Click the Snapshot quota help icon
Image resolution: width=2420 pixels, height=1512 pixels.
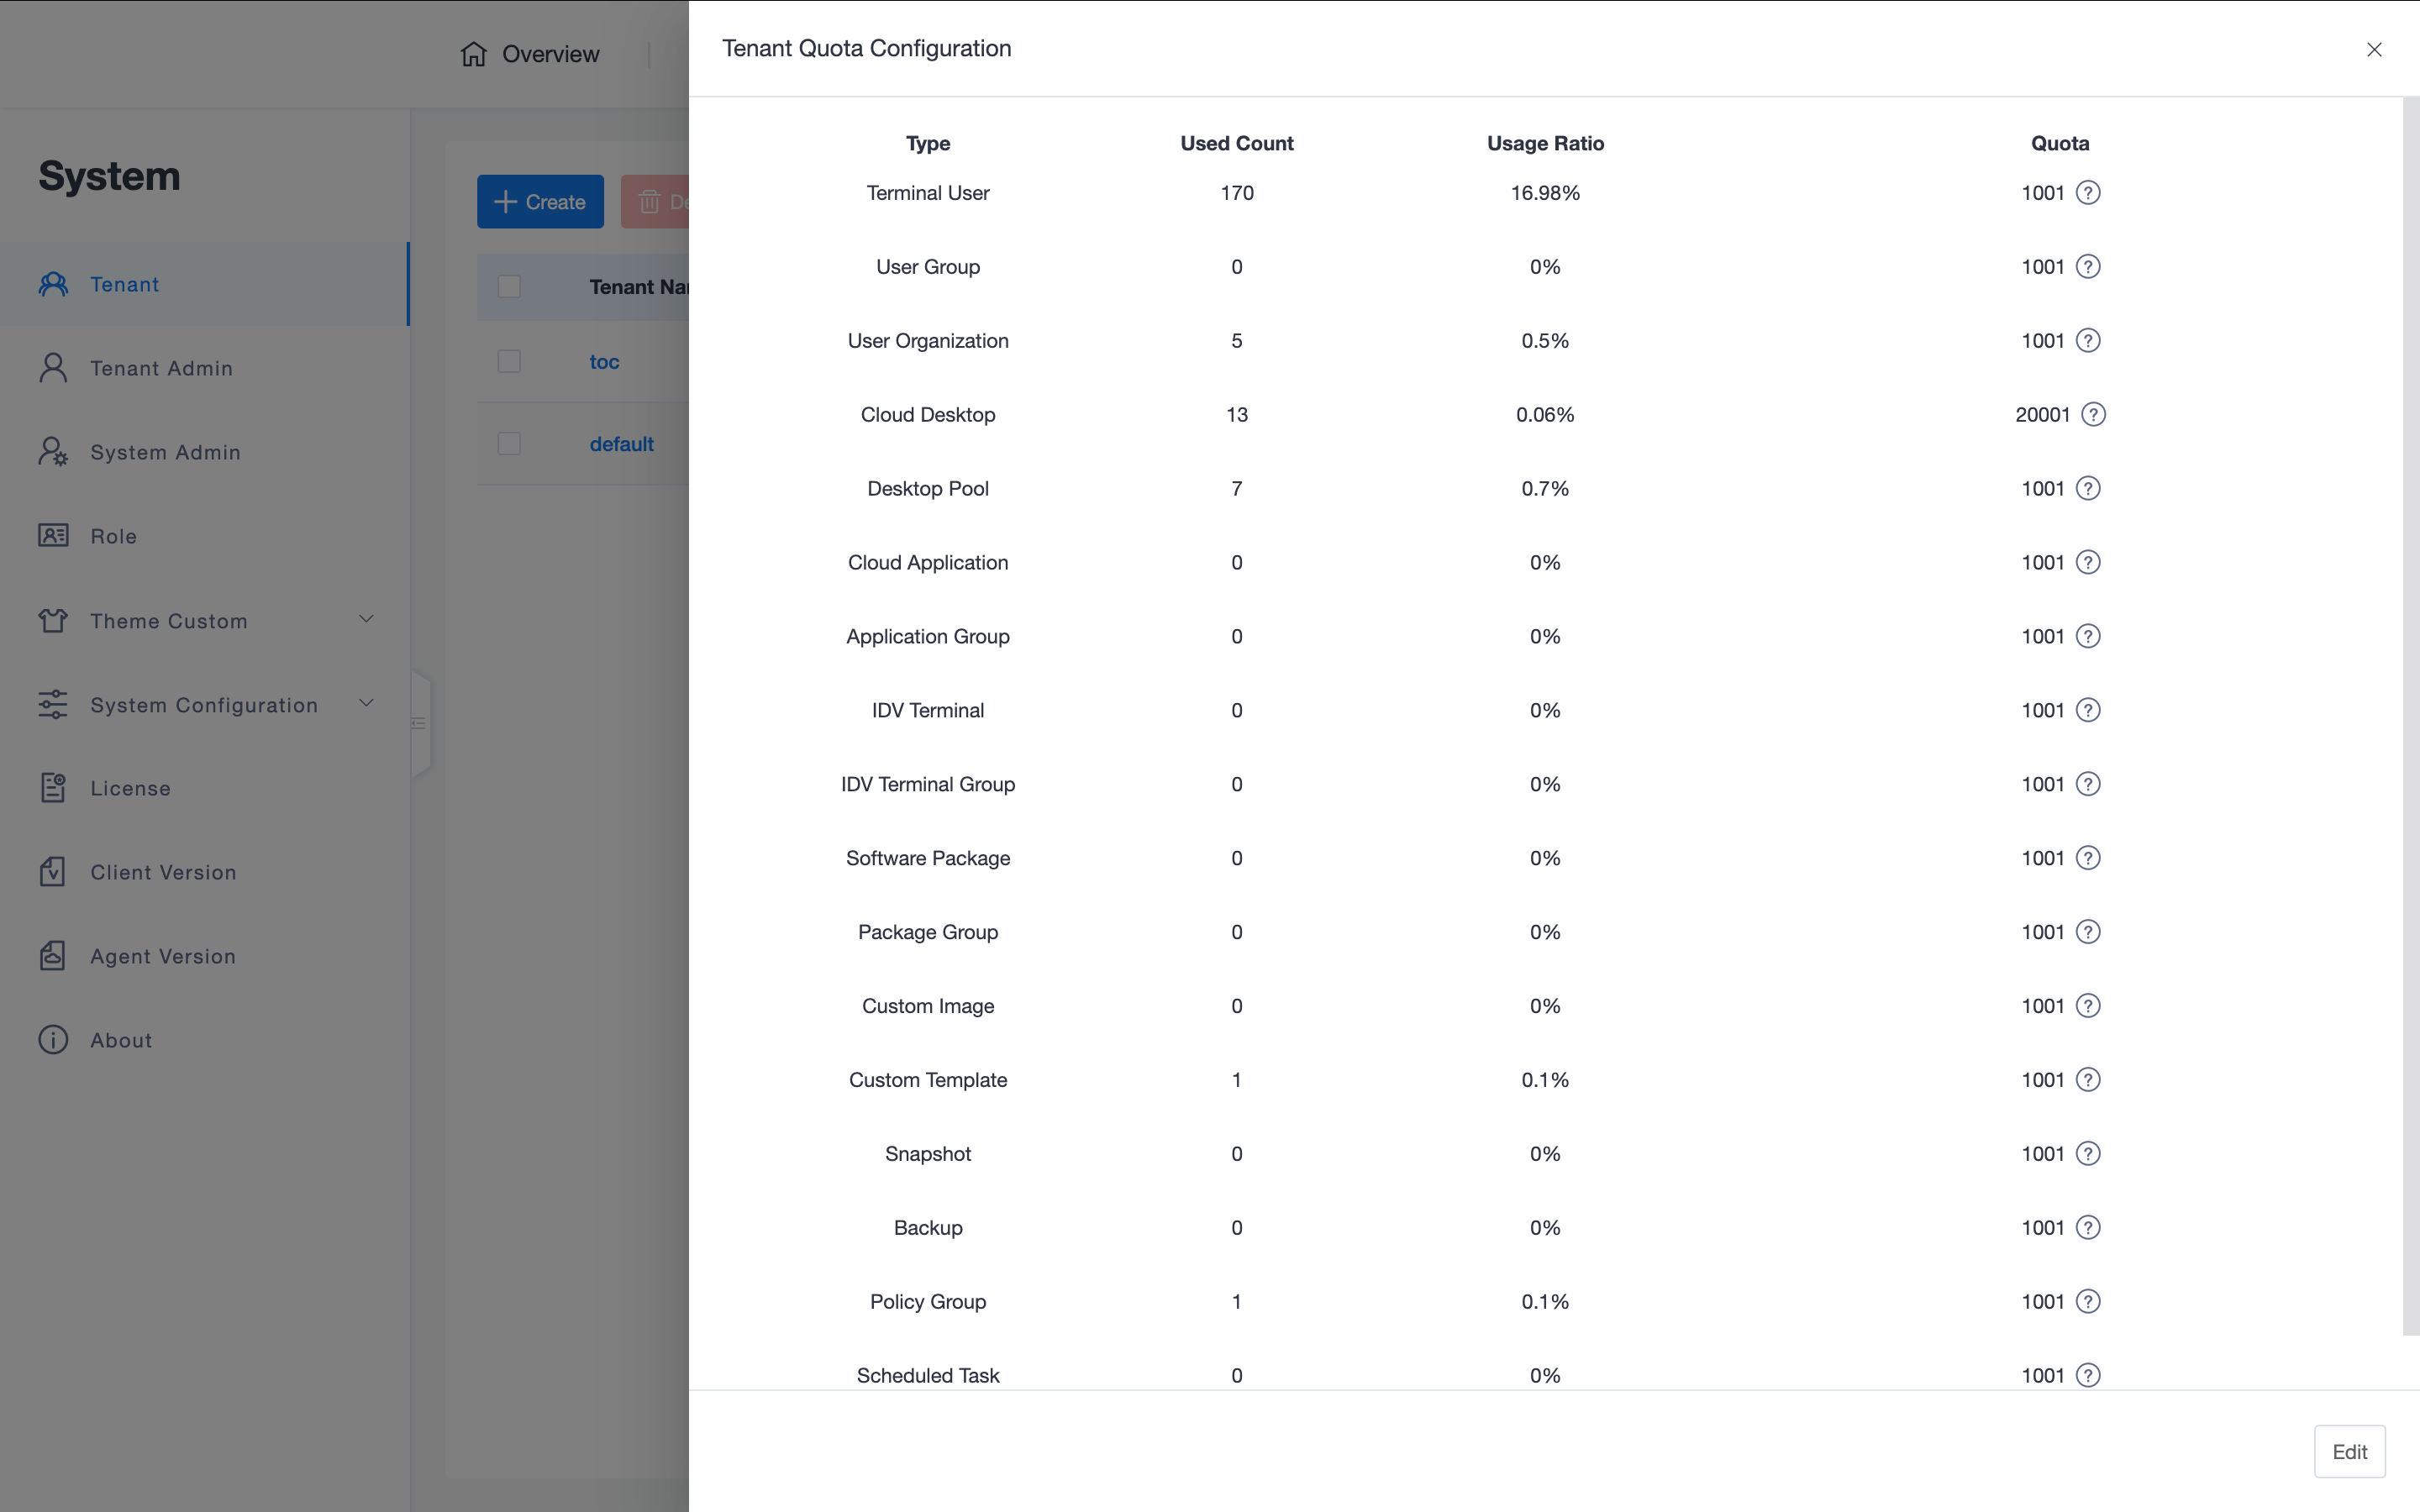pos(2087,1154)
